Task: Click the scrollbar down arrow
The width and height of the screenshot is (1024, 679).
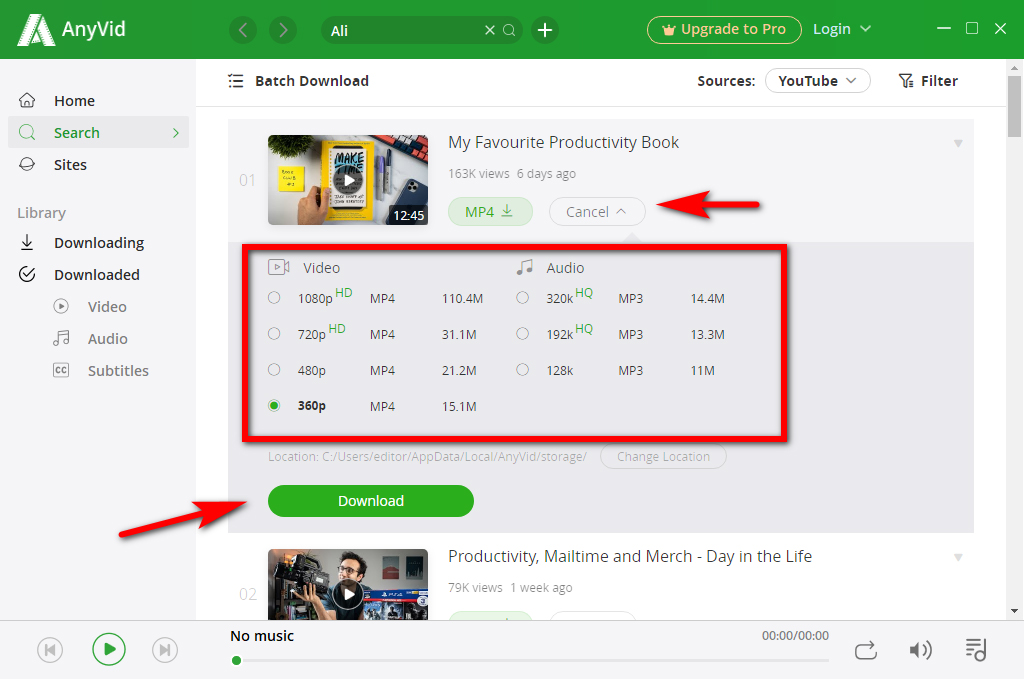Action: pos(1014,611)
